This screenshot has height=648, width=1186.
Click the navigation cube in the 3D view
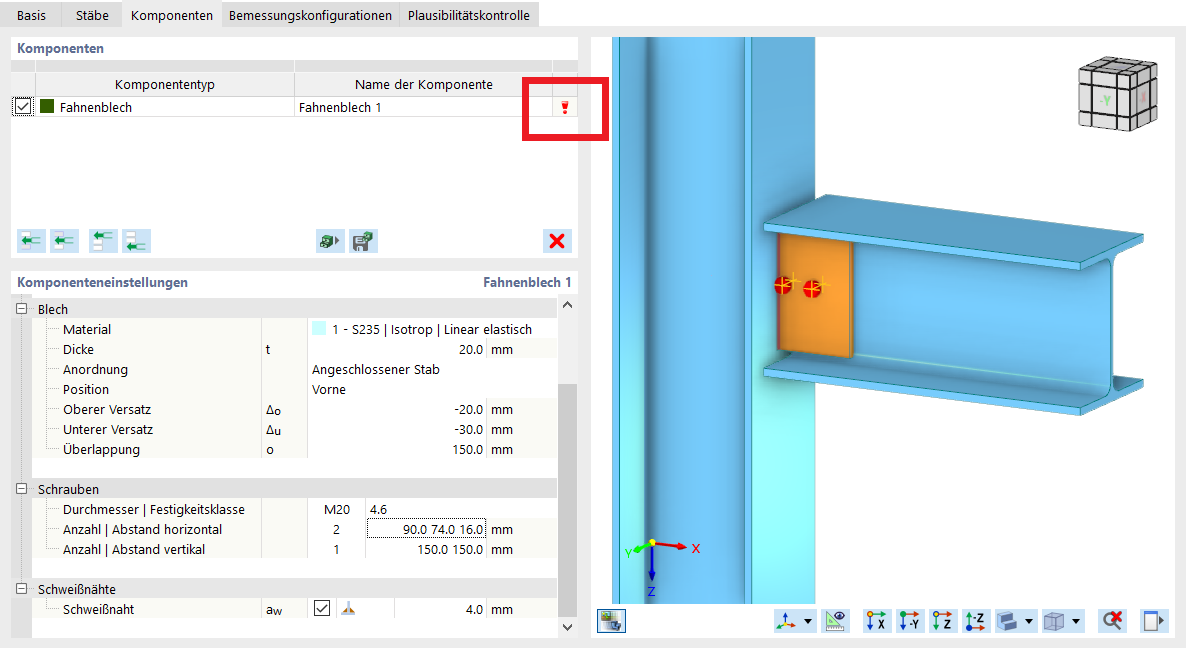click(x=1118, y=94)
